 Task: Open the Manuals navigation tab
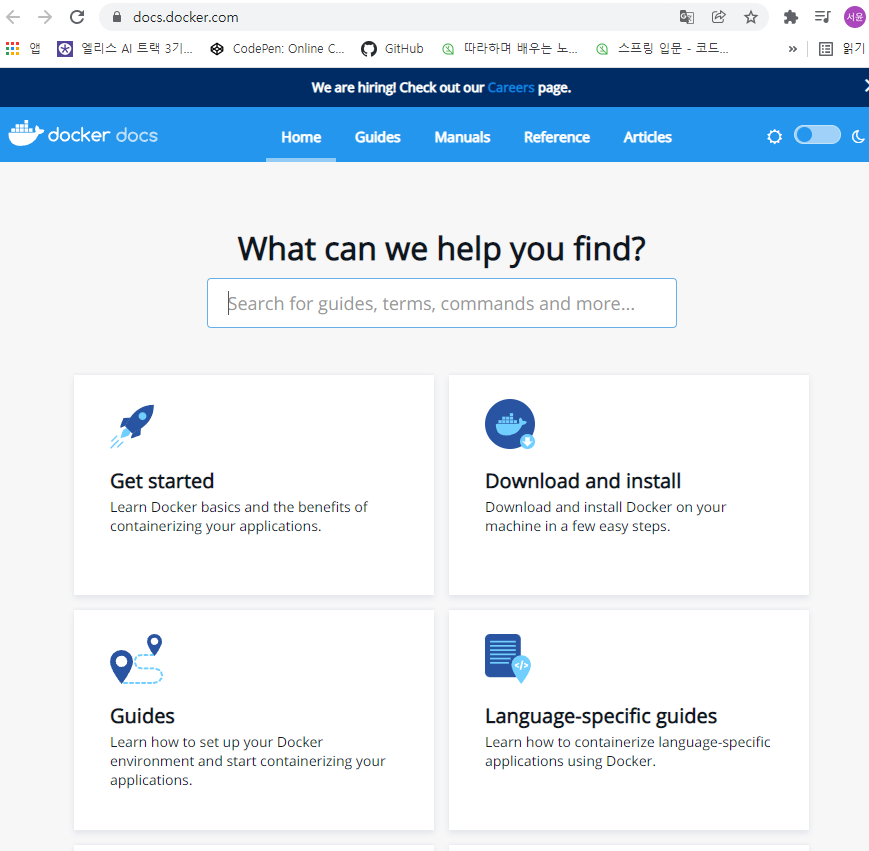click(462, 137)
